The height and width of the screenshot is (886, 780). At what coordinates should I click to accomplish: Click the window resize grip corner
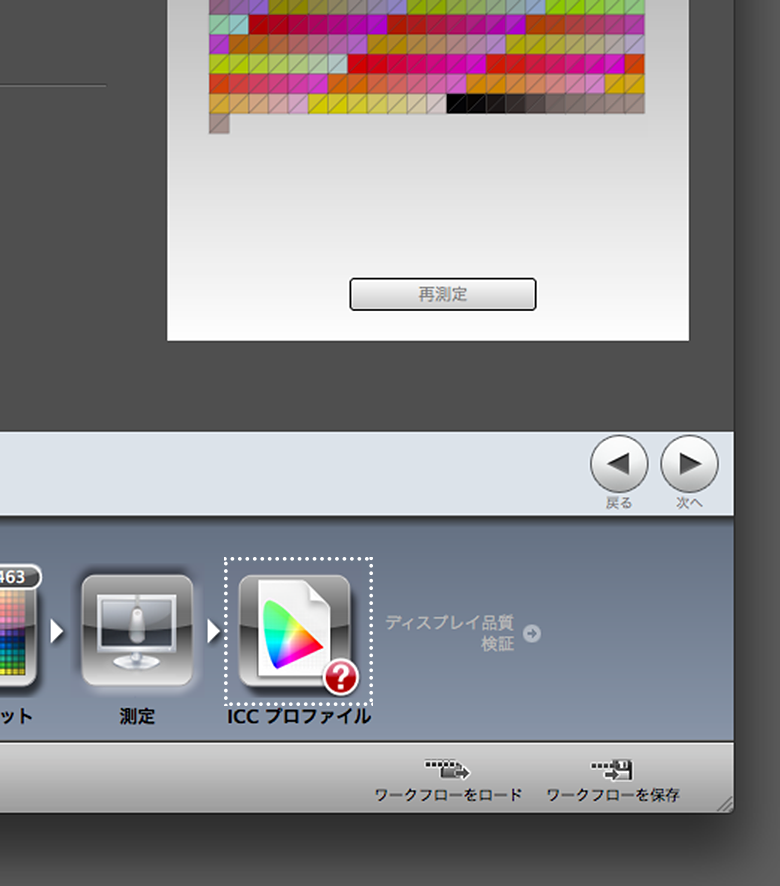(x=724, y=802)
